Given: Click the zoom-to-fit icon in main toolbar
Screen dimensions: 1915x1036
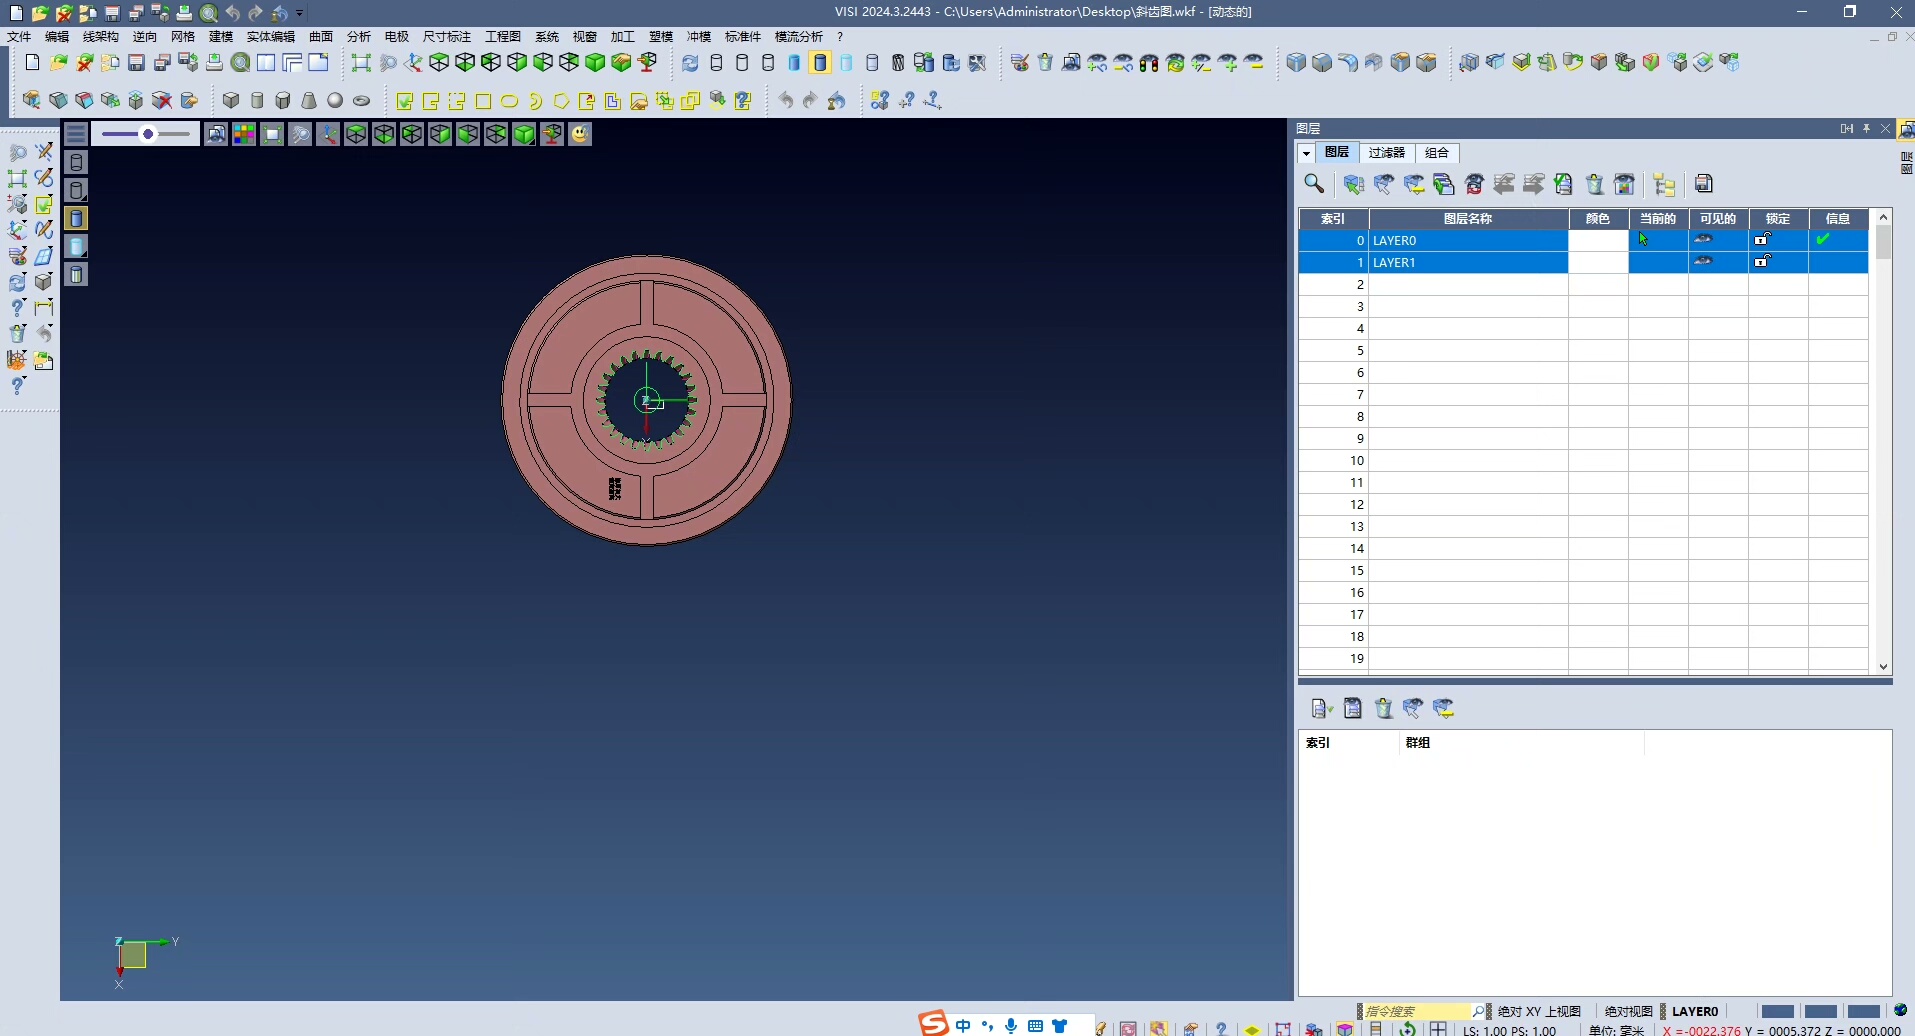Looking at the screenshot, I should click(361, 63).
